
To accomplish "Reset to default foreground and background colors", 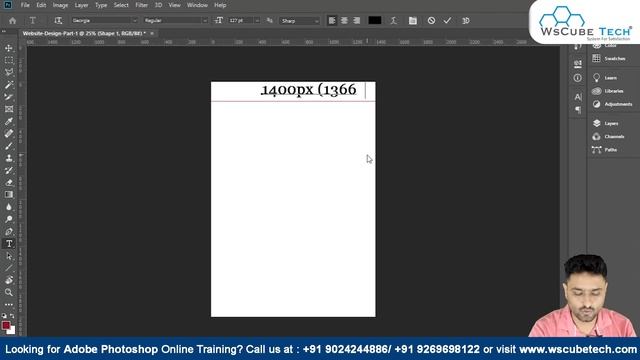I will point(4,316).
